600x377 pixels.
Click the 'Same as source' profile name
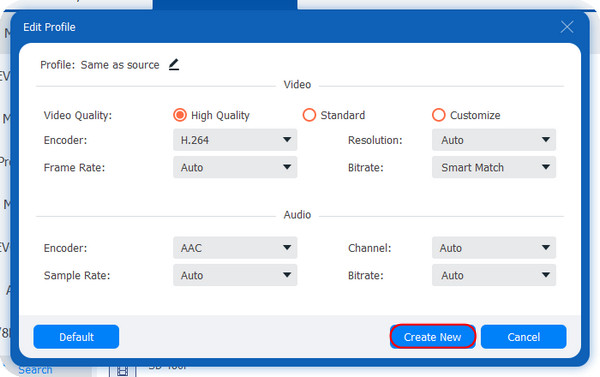120,65
